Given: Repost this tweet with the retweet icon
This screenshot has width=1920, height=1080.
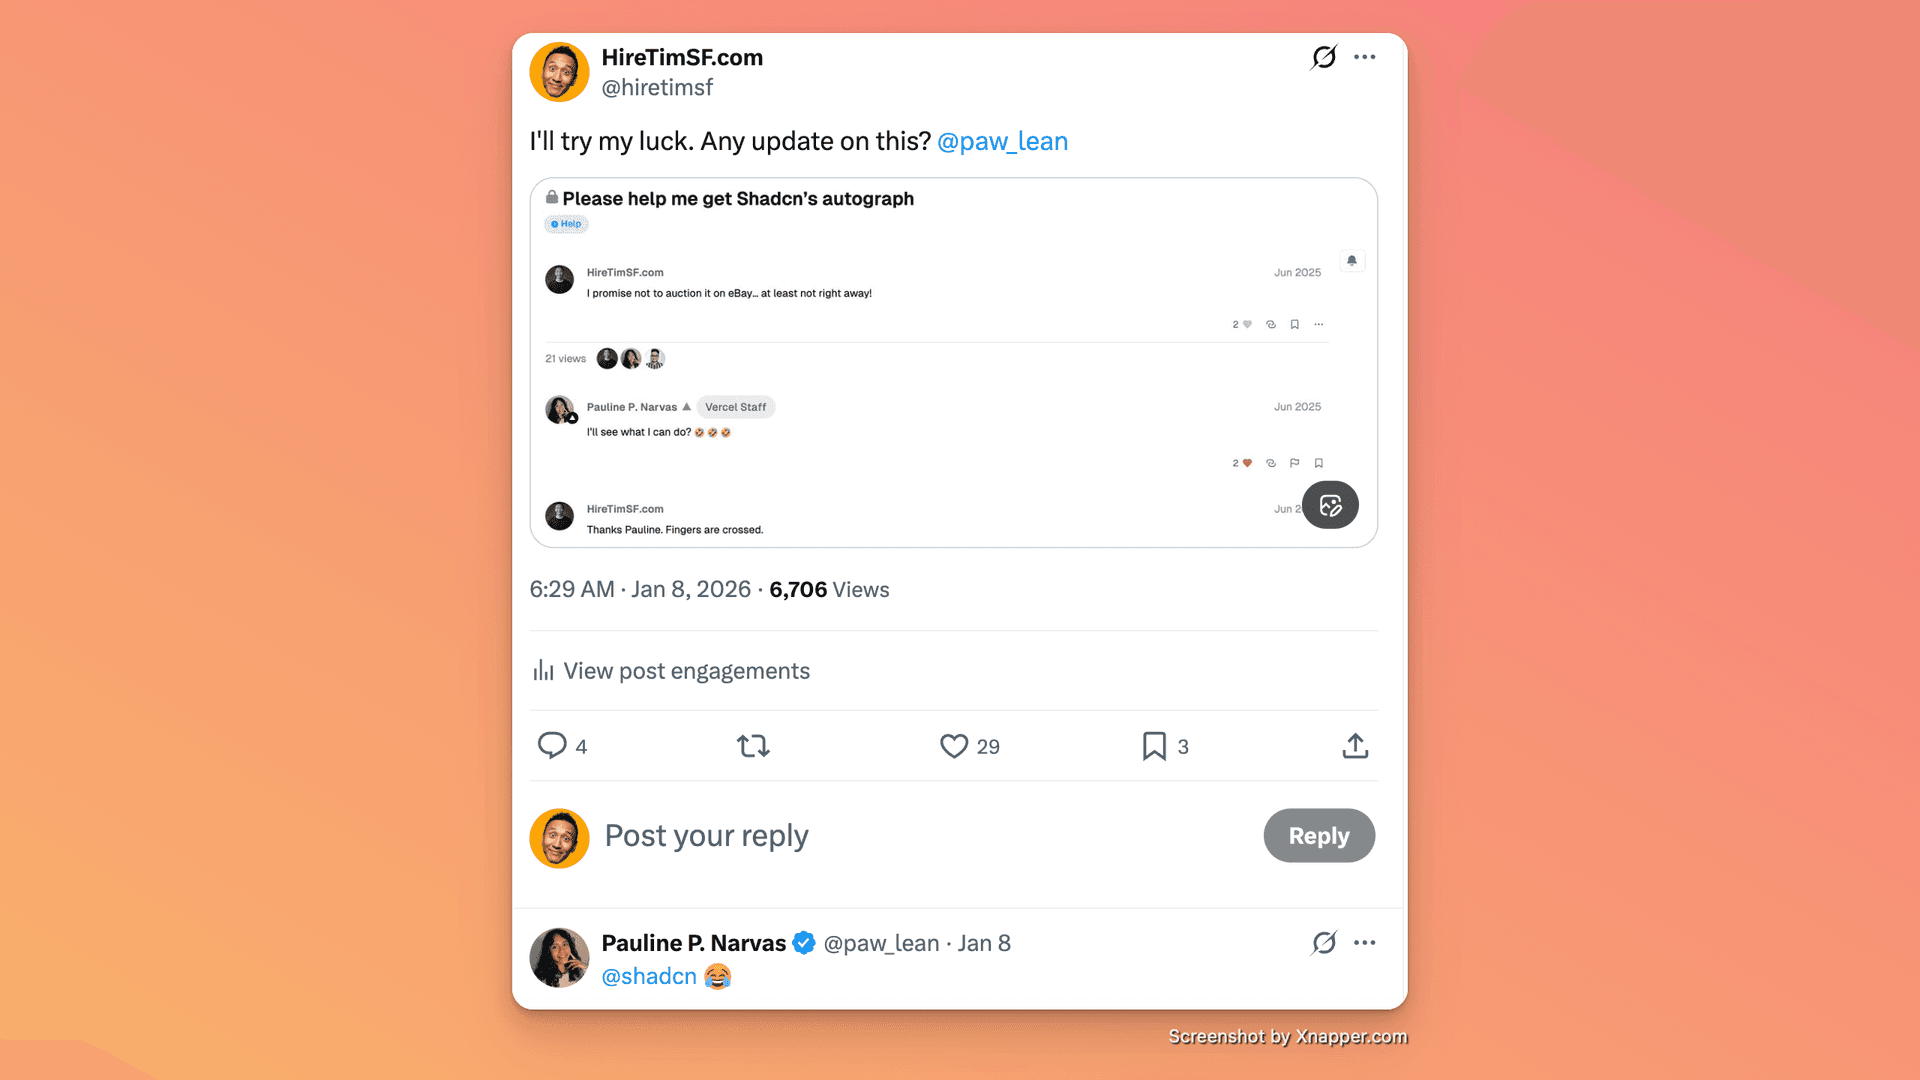Looking at the screenshot, I should tap(753, 746).
